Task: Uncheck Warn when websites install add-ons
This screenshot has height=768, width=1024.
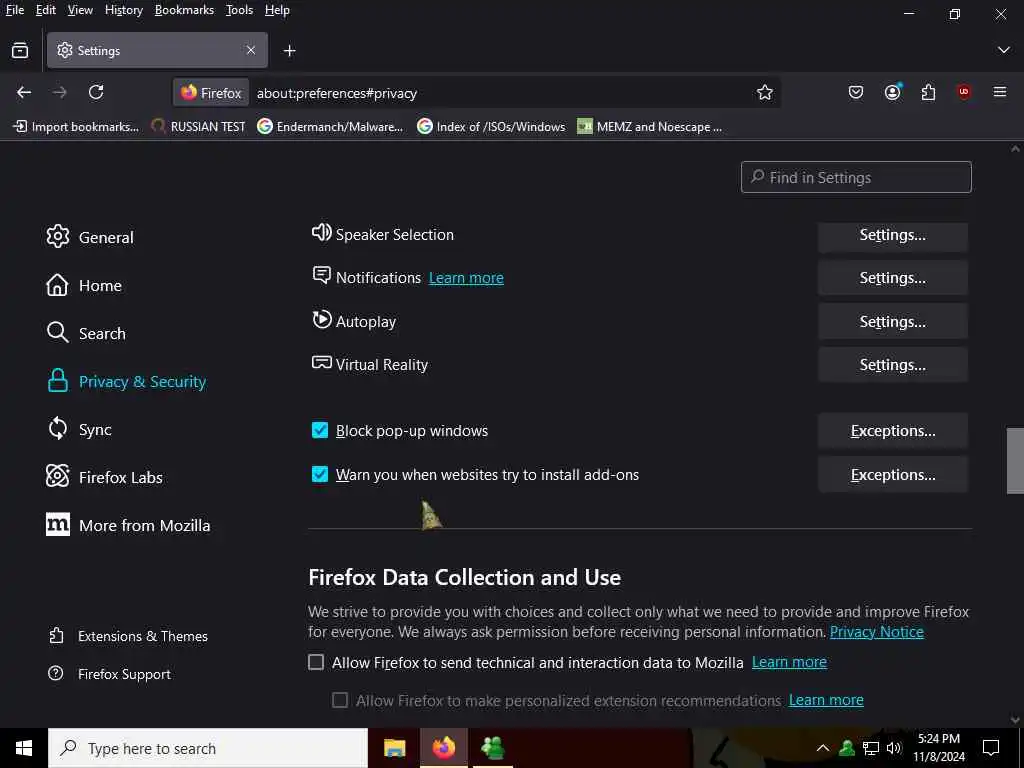Action: coord(320,474)
